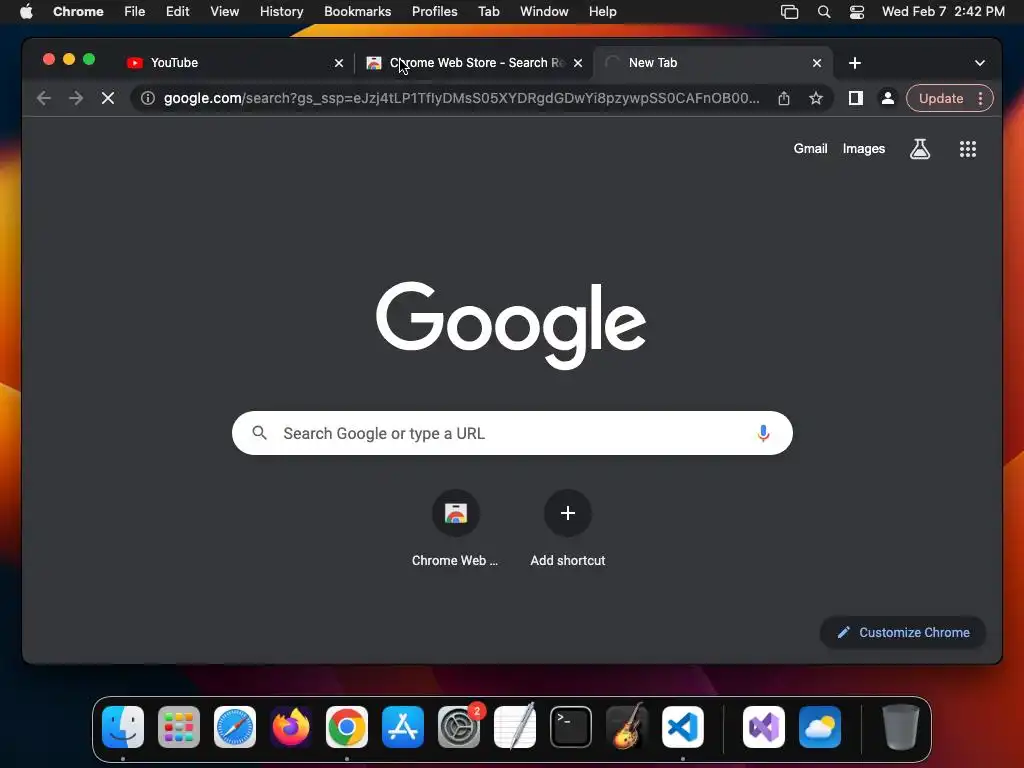Screen dimensions: 1024x768
Task: Launch Firefox from the Dock
Action: tap(291, 727)
